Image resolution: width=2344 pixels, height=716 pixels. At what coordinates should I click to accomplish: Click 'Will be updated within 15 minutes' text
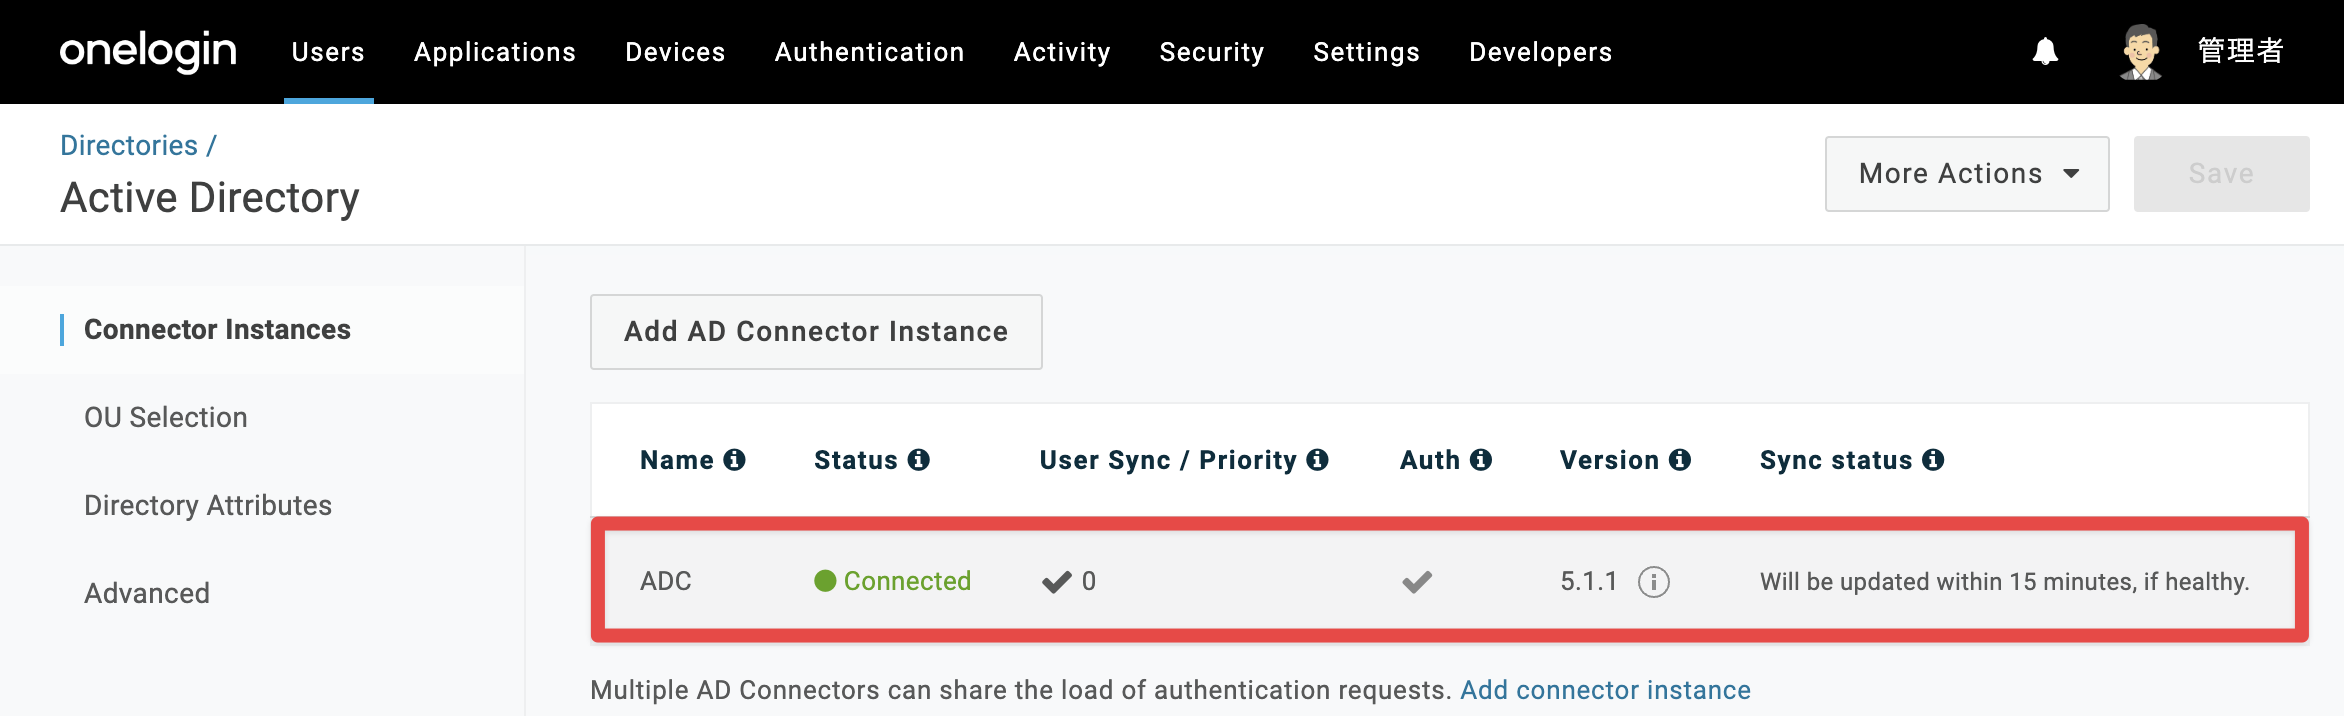2005,582
